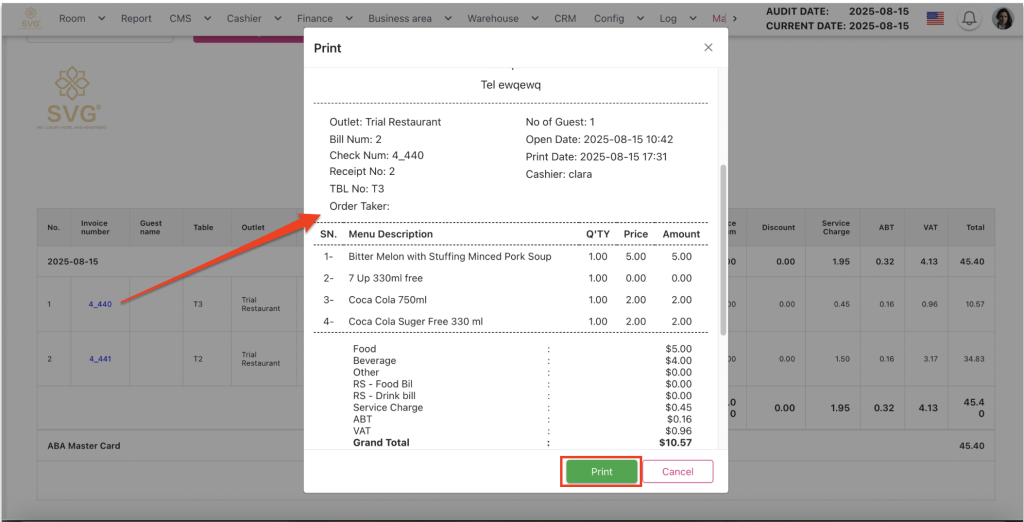This screenshot has width=1024, height=522.
Task: Expand the Finance menu dropdown
Action: click(324, 19)
